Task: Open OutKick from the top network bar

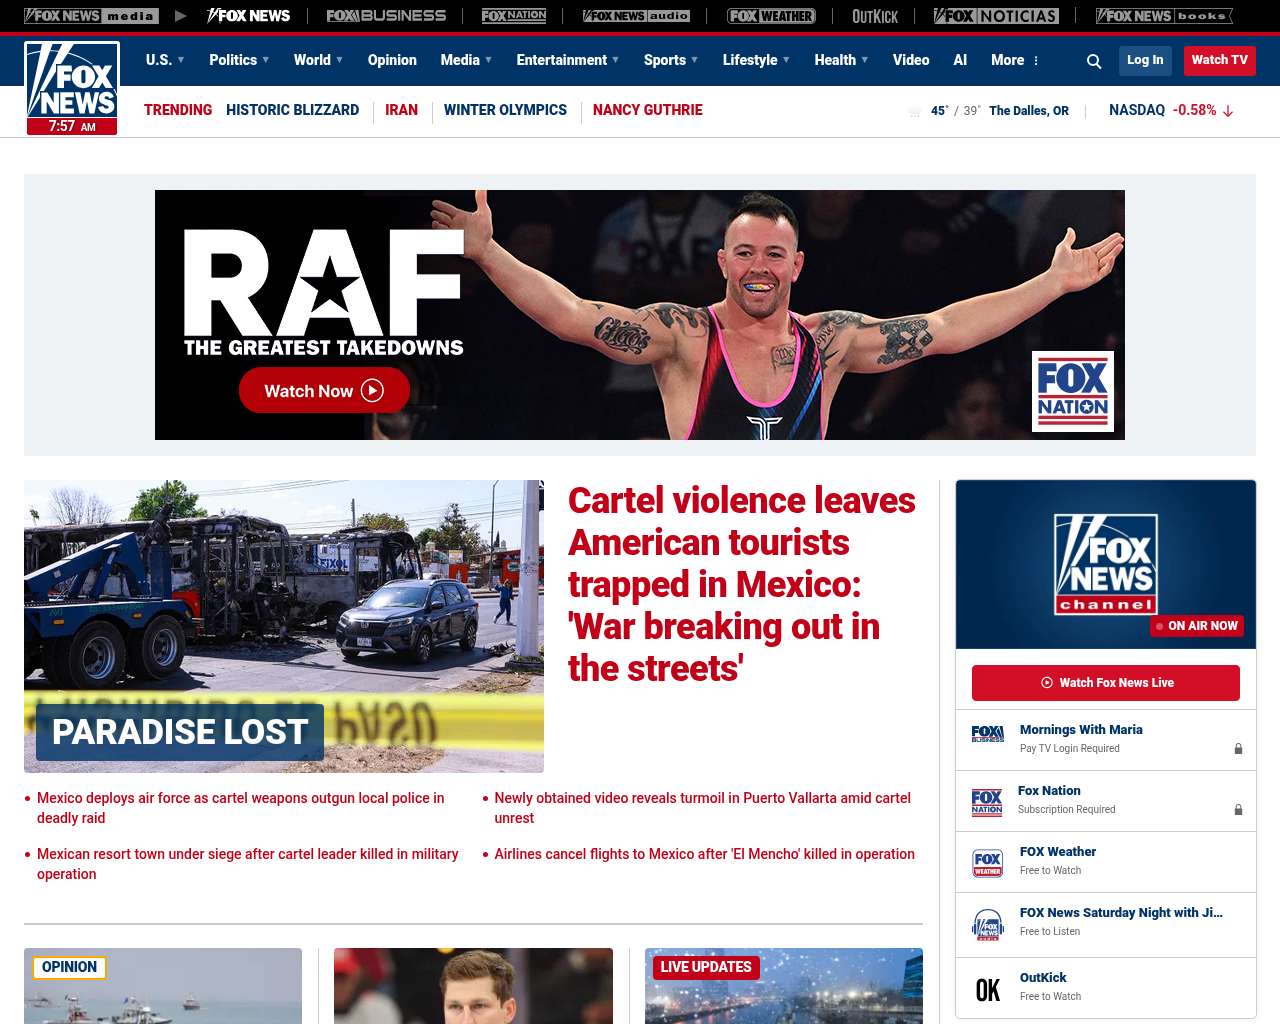Action: [x=875, y=16]
